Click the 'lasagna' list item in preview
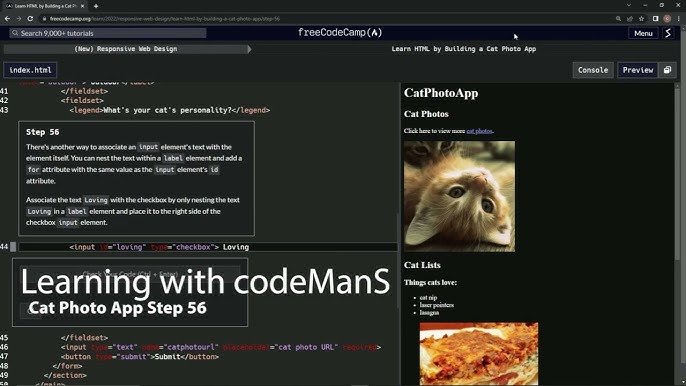The image size is (686, 386). 429,312
